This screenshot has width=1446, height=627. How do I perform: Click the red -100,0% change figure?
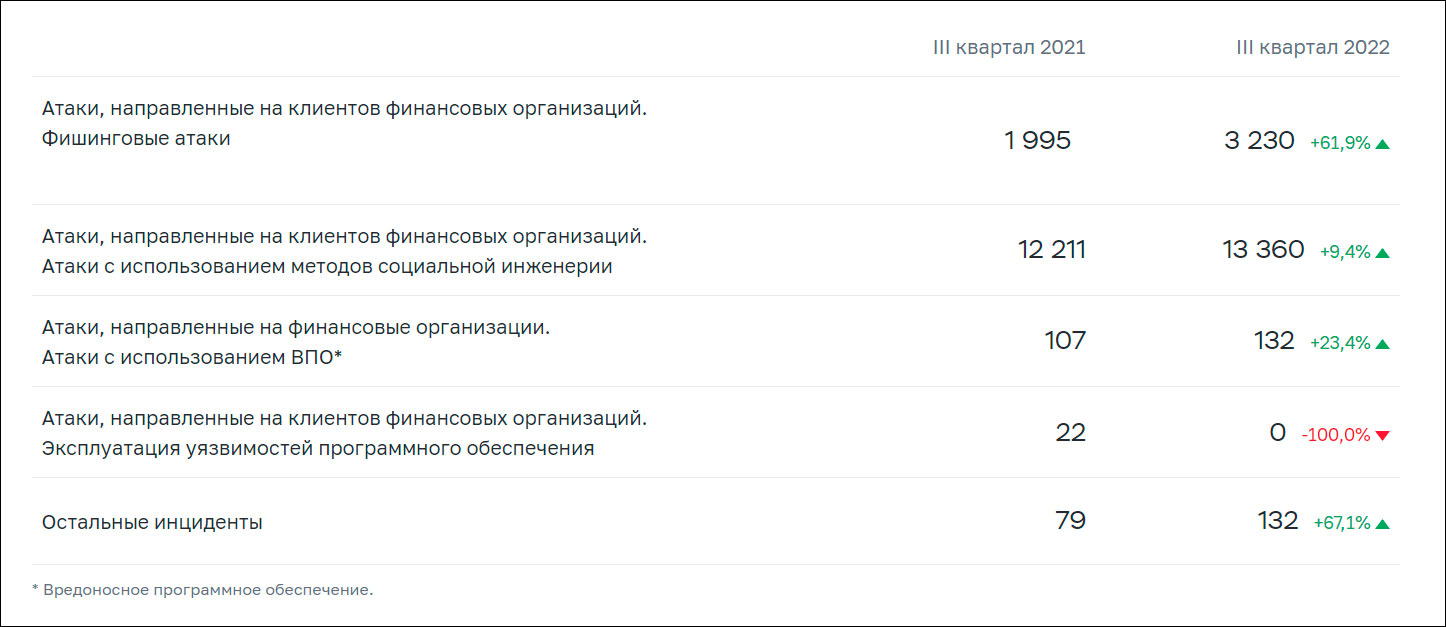(x=1335, y=435)
